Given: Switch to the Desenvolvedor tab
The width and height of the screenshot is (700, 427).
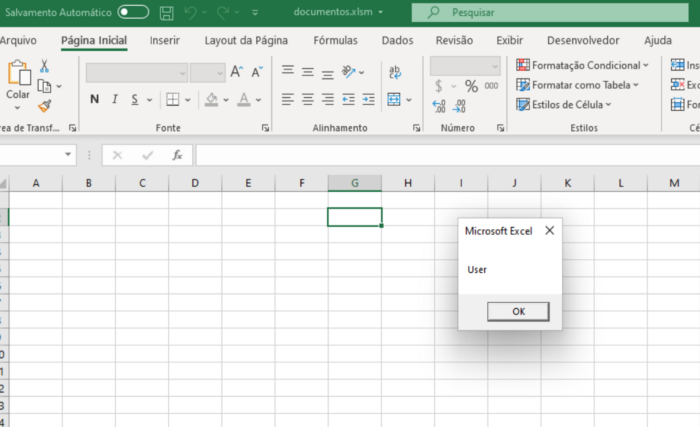Looking at the screenshot, I should pos(583,40).
